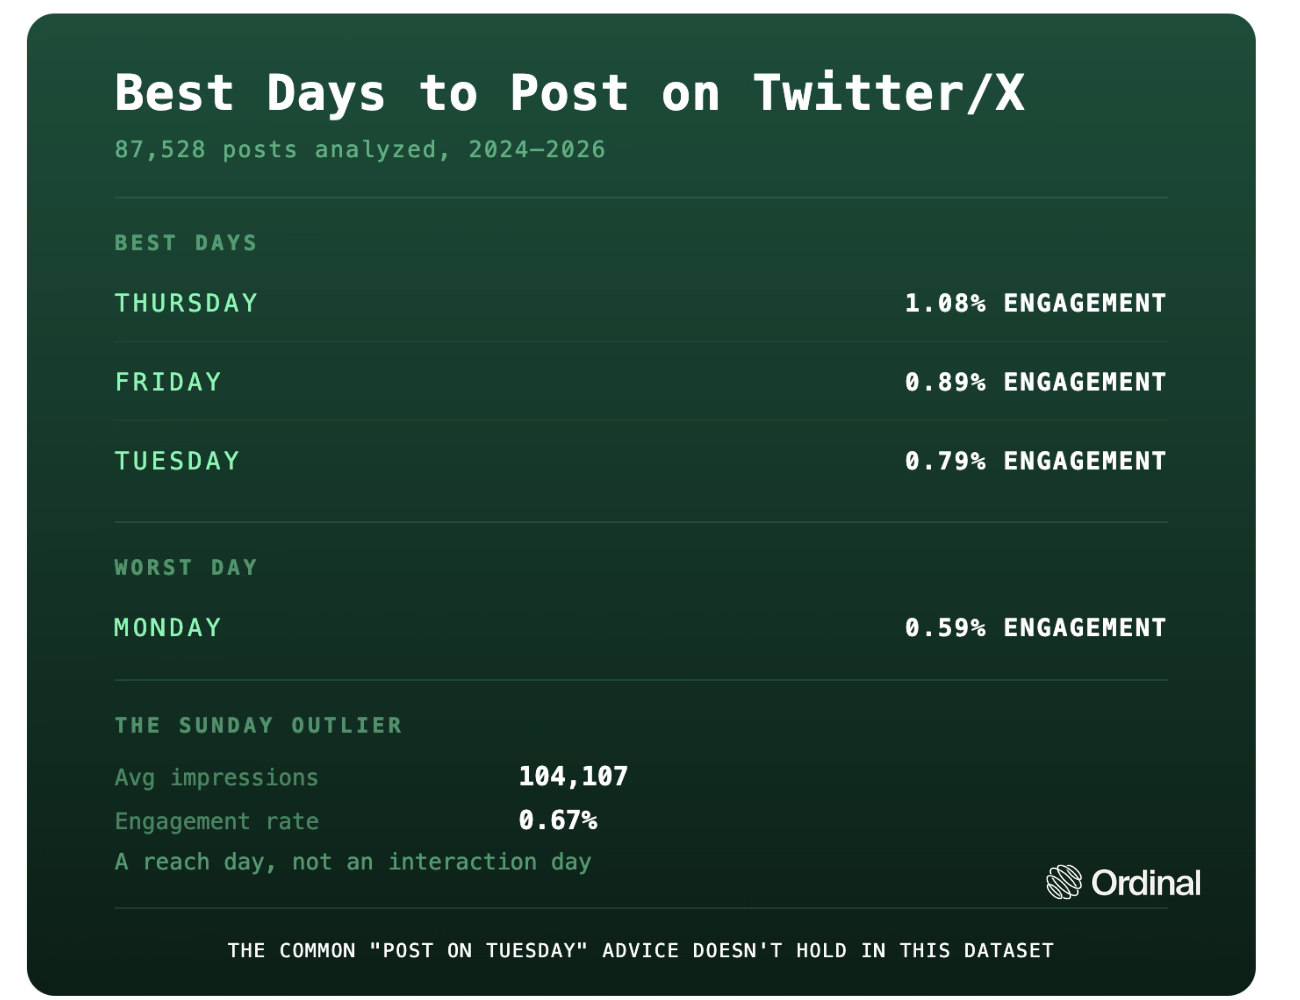This screenshot has height=1000, width=1300.
Task: Select the MONDAY row label
Action: point(168,628)
